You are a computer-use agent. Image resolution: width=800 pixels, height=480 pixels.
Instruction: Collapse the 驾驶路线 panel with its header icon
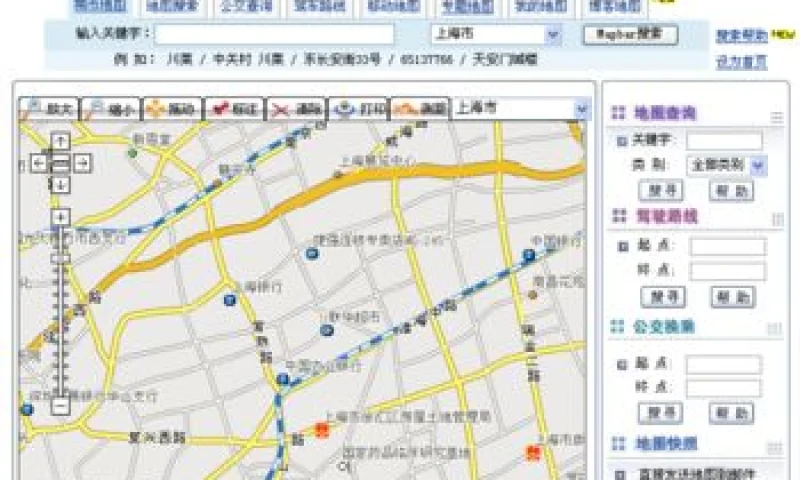click(x=778, y=219)
